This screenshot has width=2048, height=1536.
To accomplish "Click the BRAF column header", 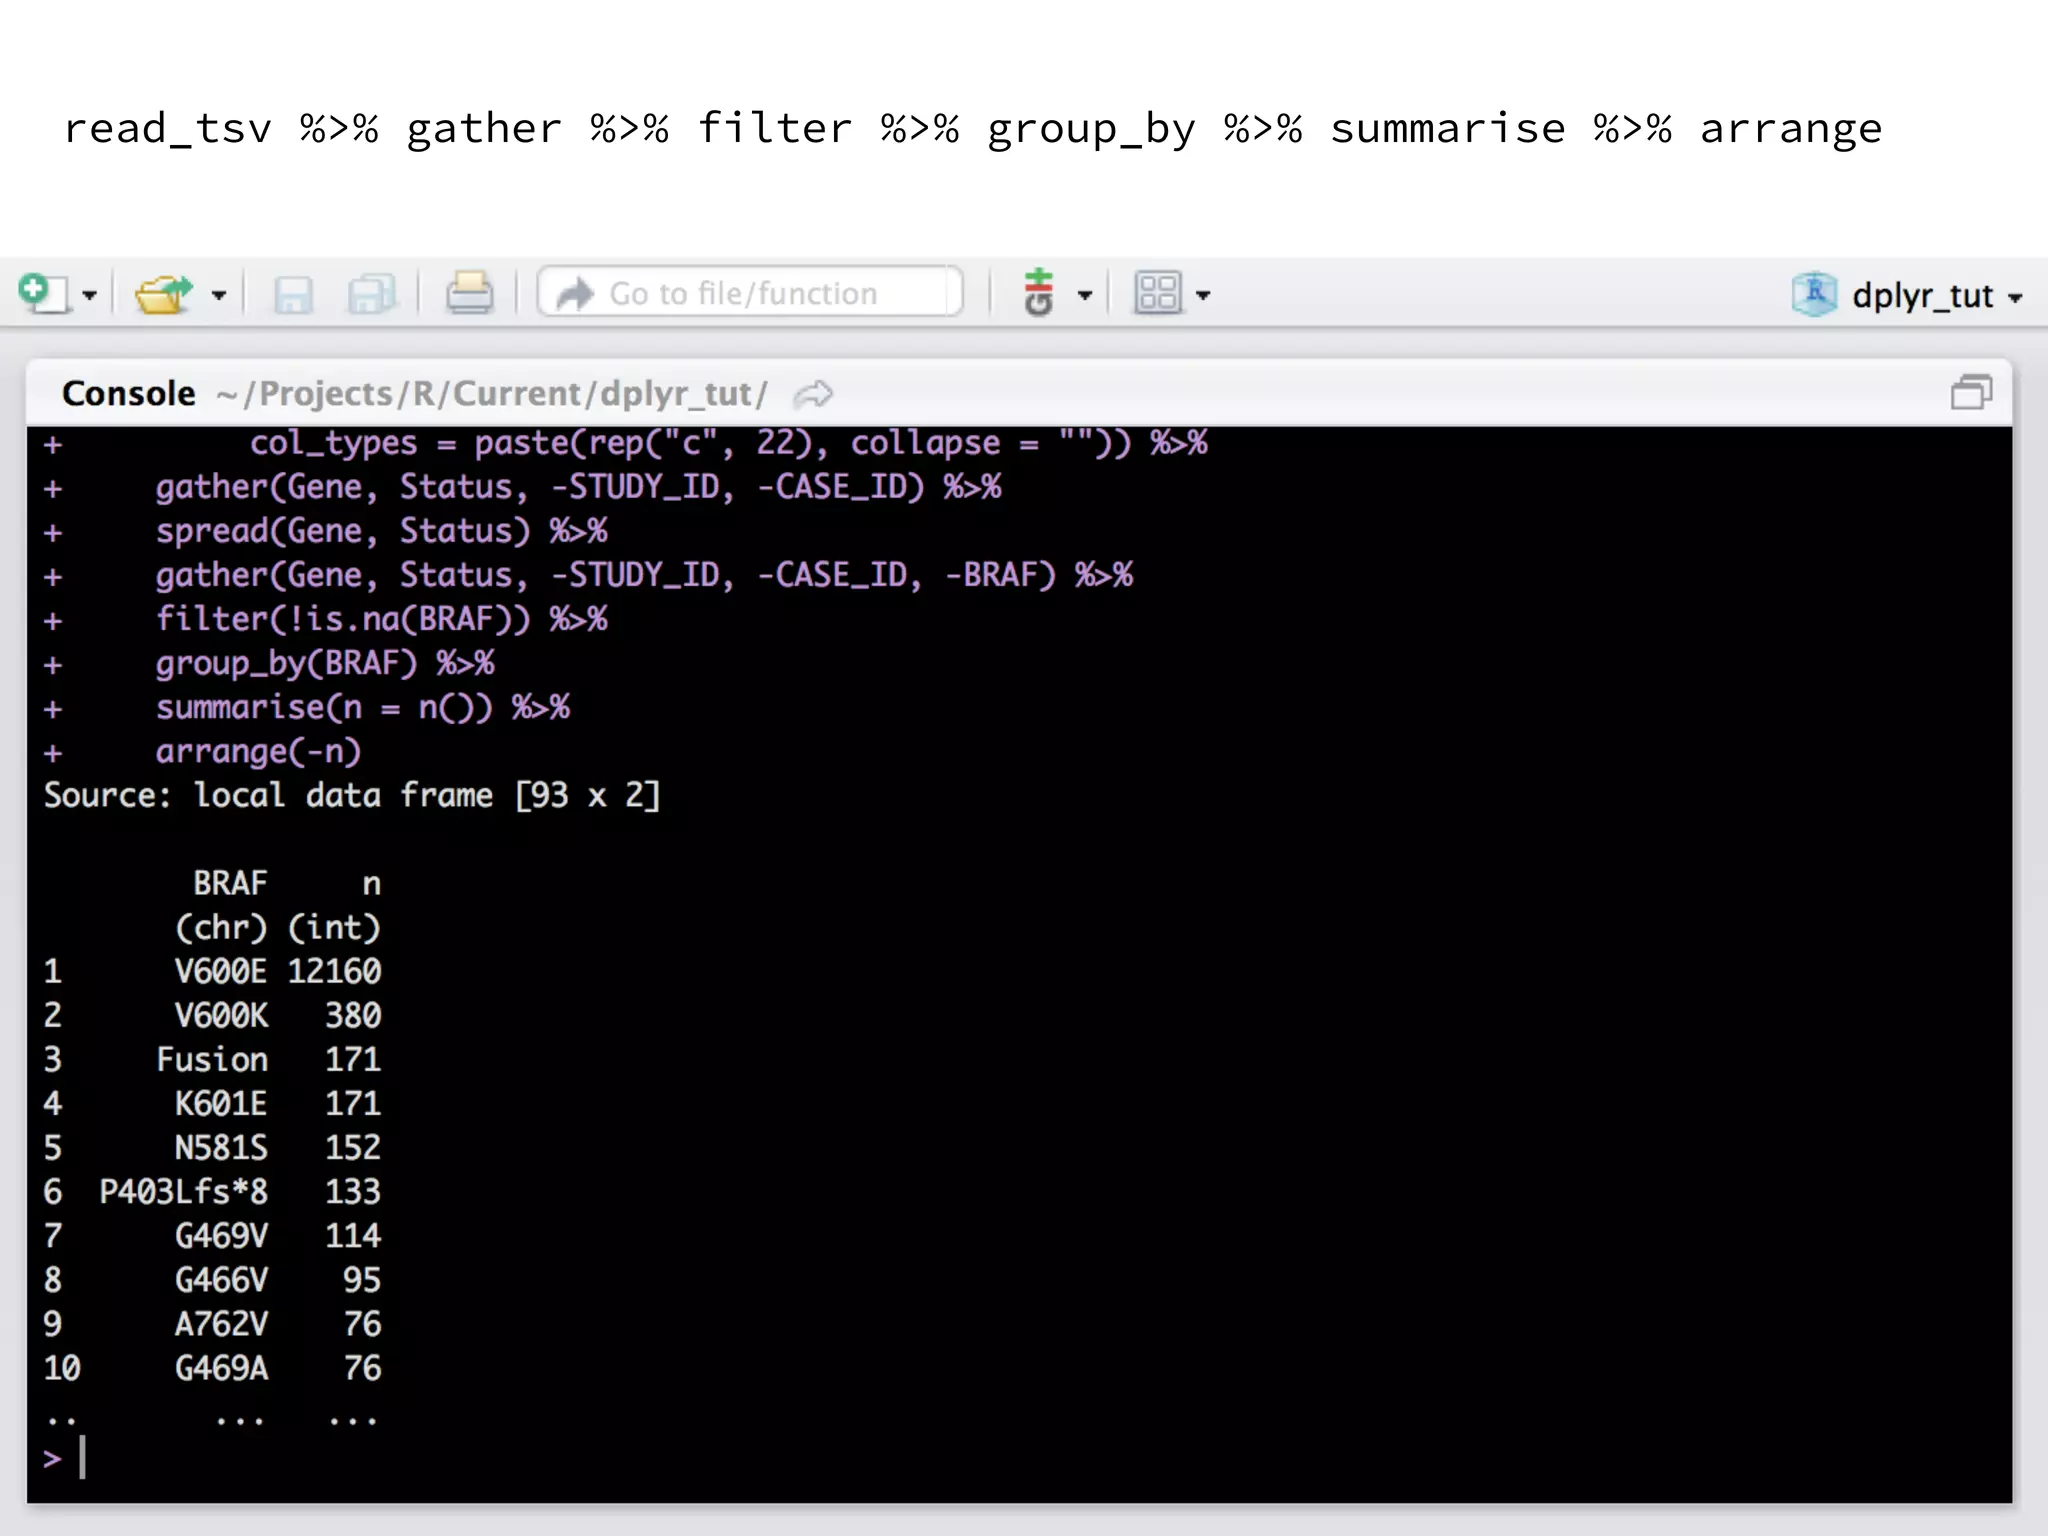I will point(230,883).
